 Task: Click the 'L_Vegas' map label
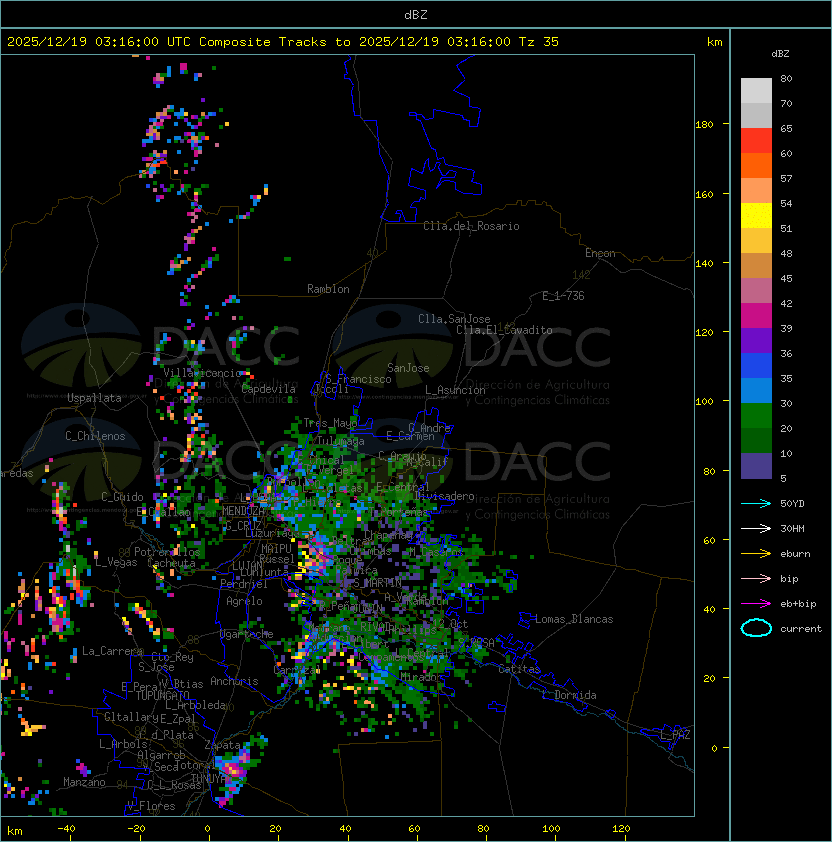tap(116, 562)
